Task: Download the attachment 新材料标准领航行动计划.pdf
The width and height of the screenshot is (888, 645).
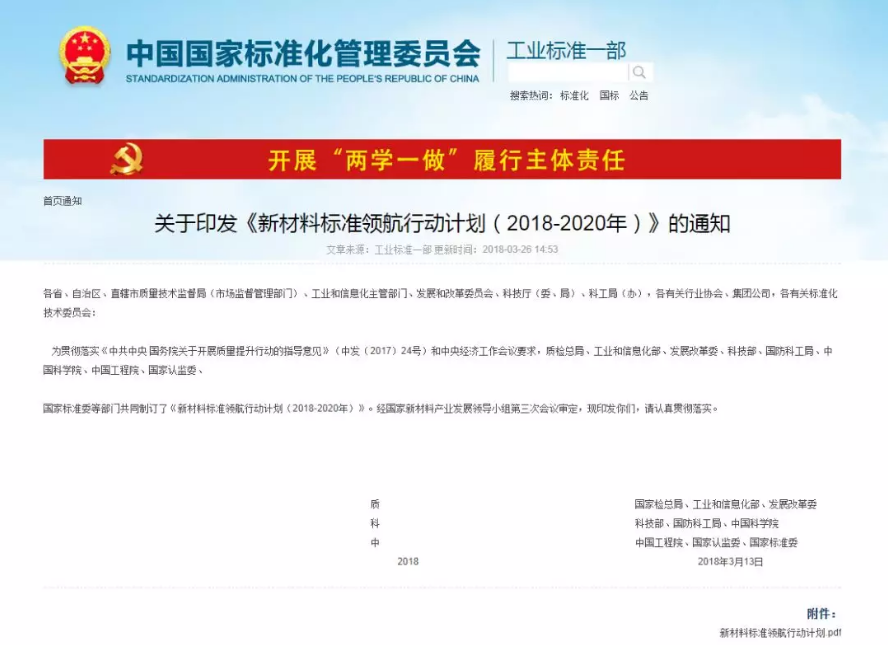Action: [x=780, y=633]
